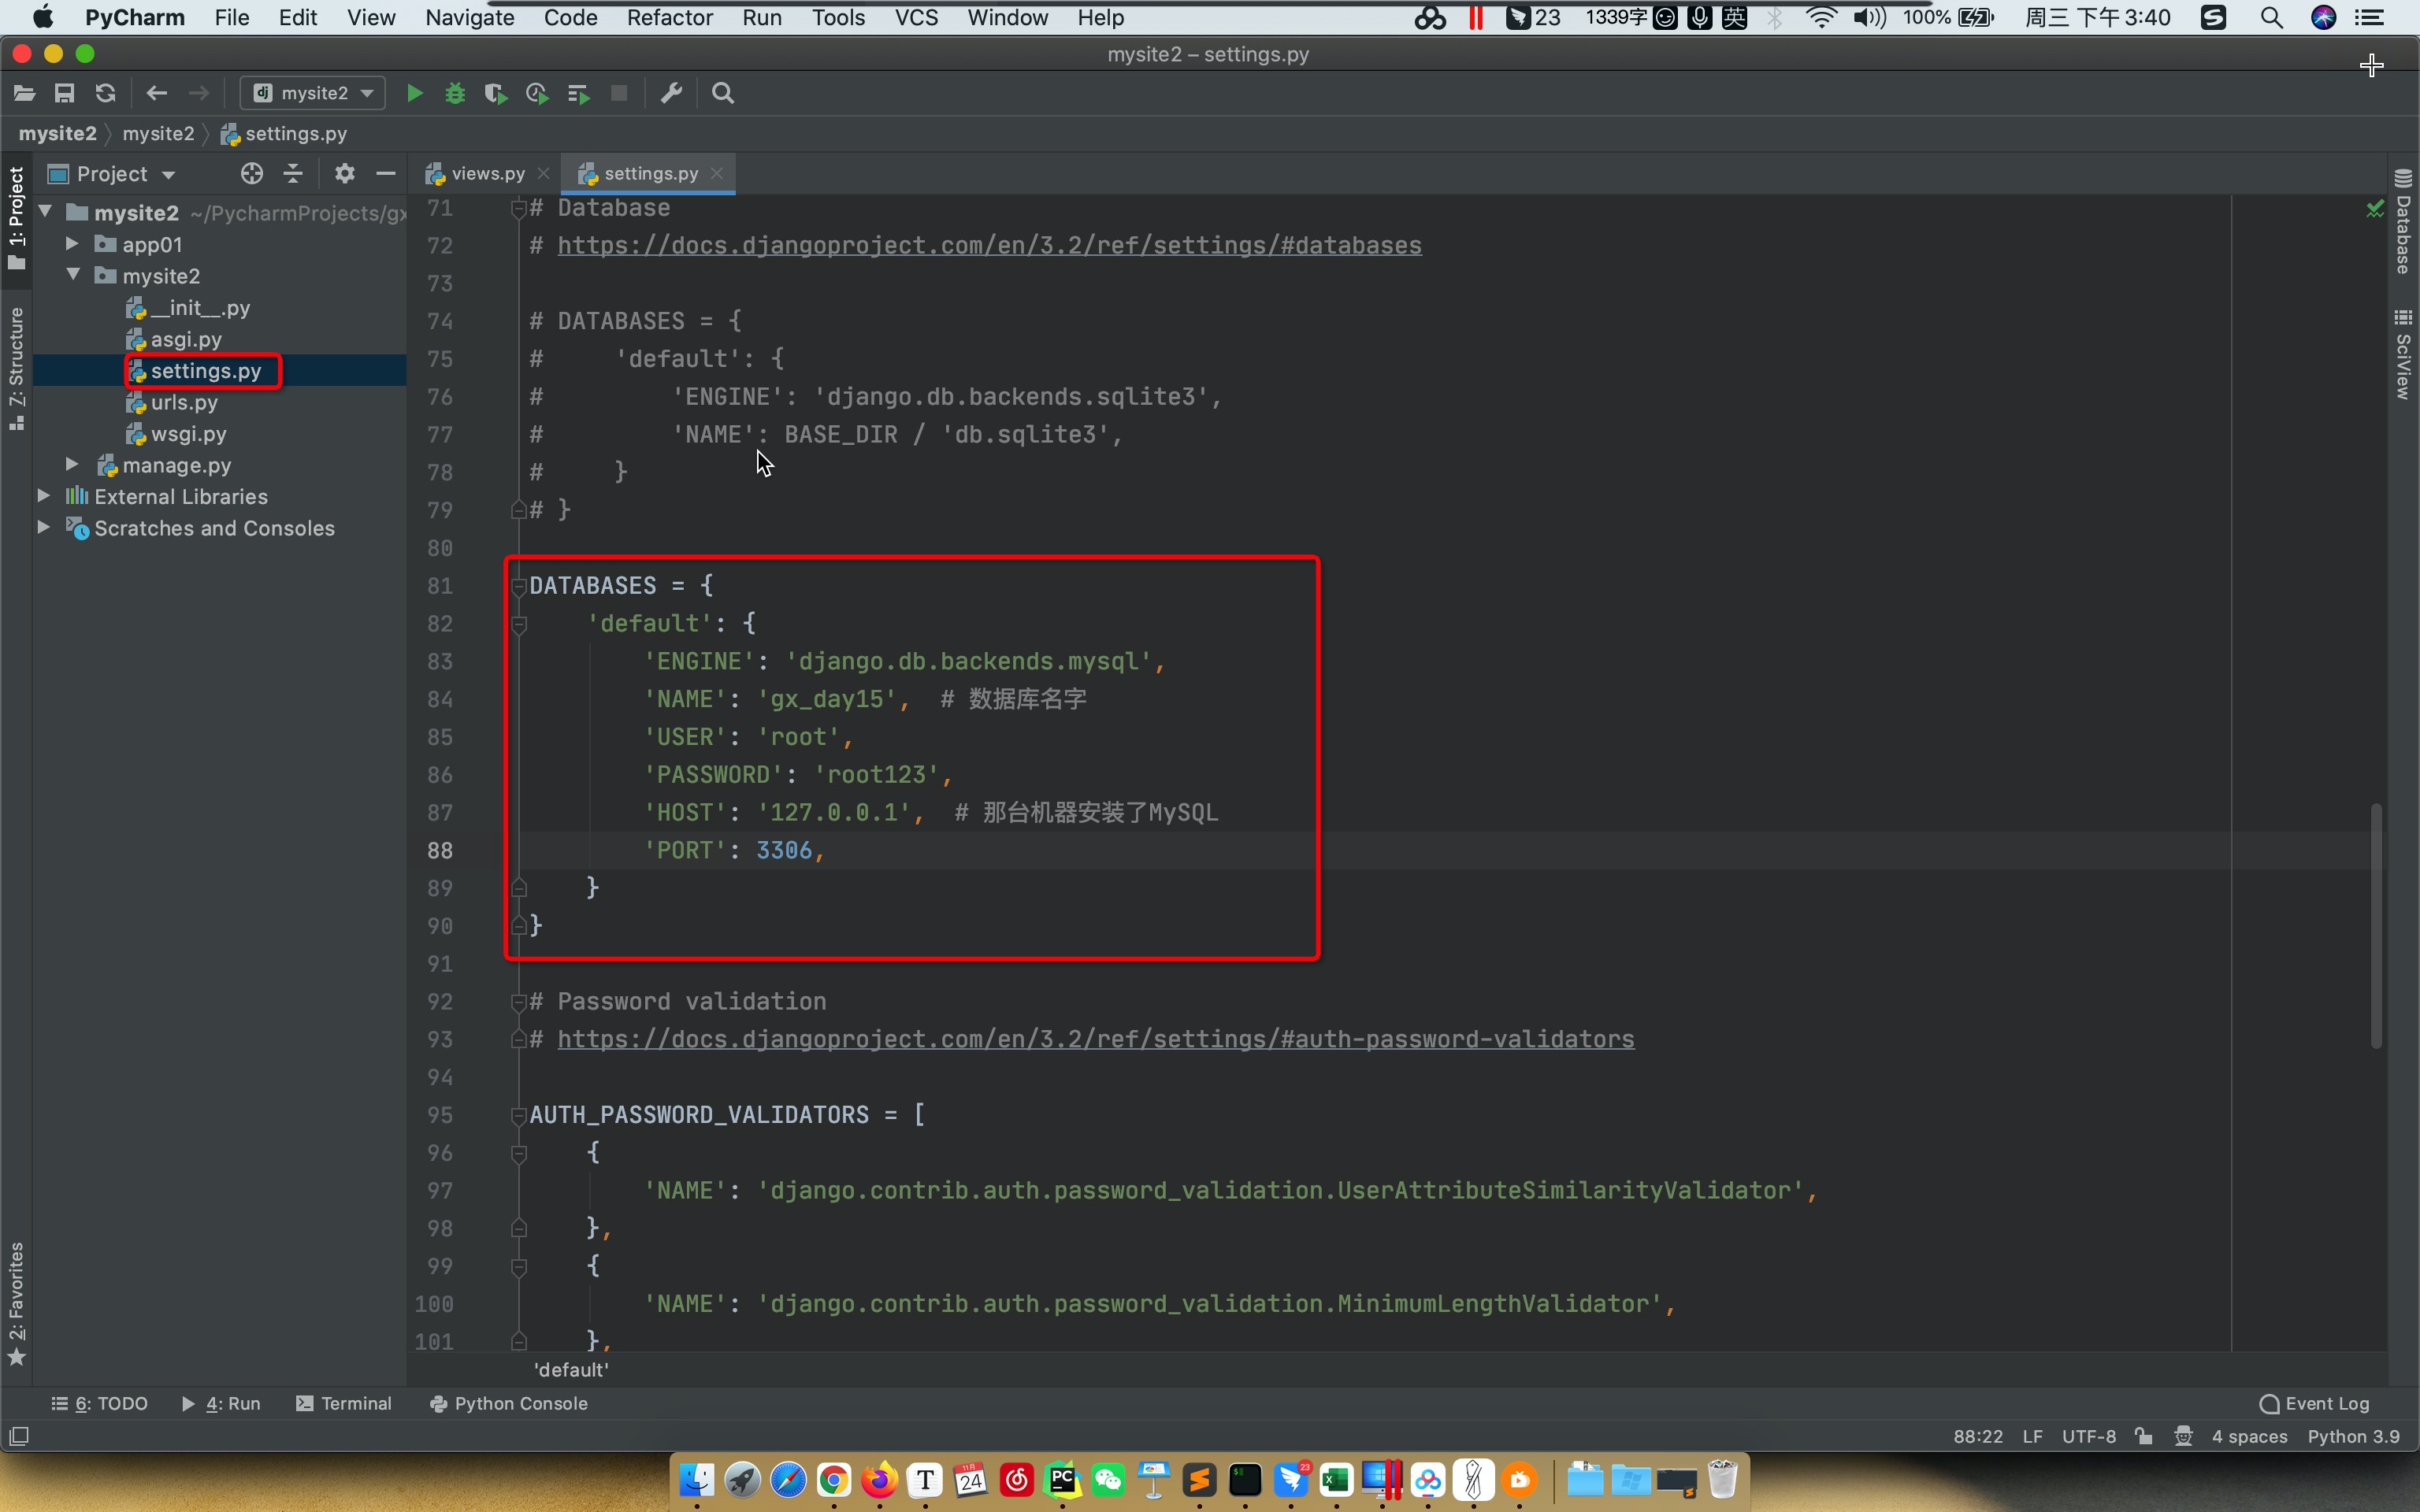Expand the app01 folder
This screenshot has width=2420, height=1512.
coord(72,244)
